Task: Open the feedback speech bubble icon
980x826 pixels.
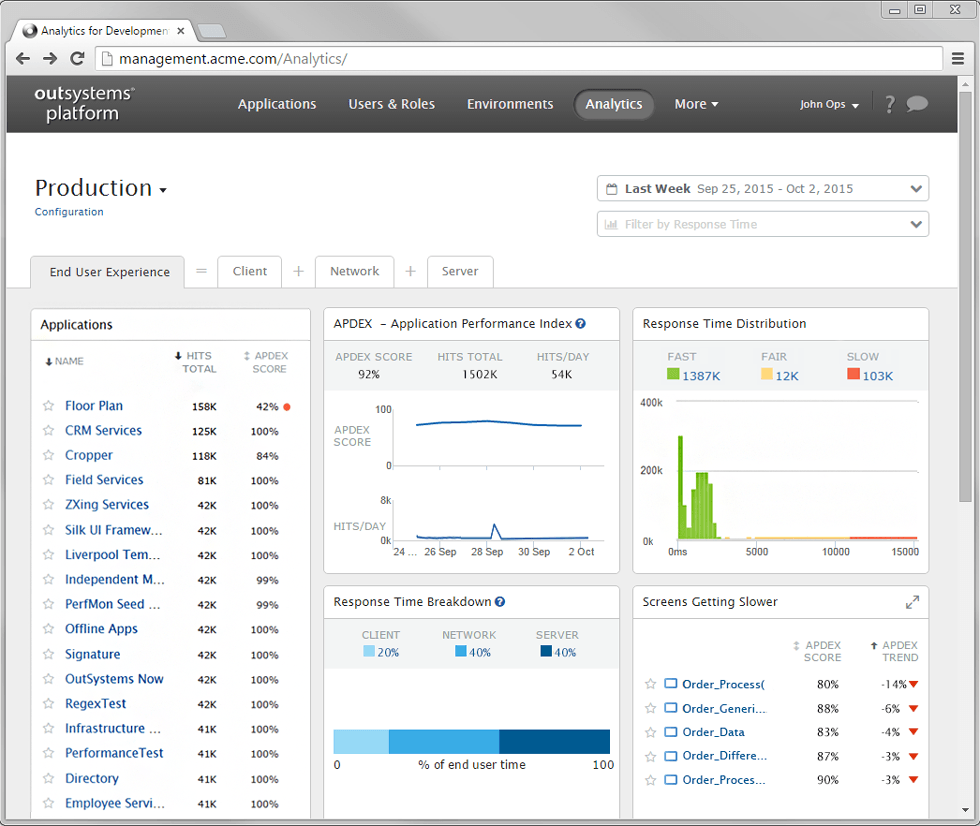Action: (x=917, y=104)
